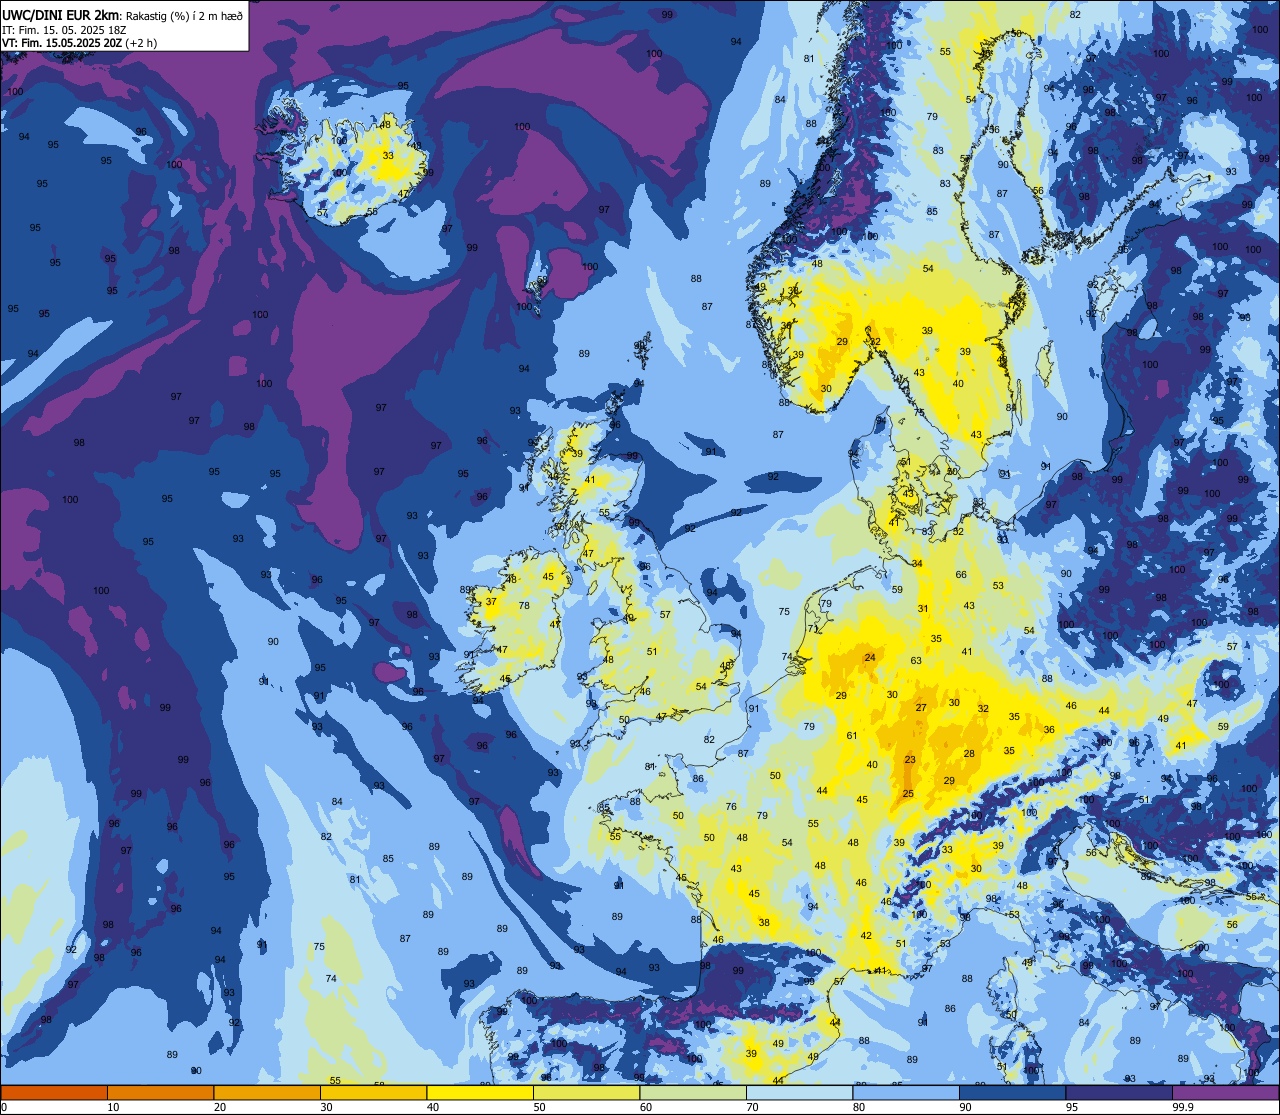
Task: Click the humidity value 23 over Germany
Action: point(909,760)
